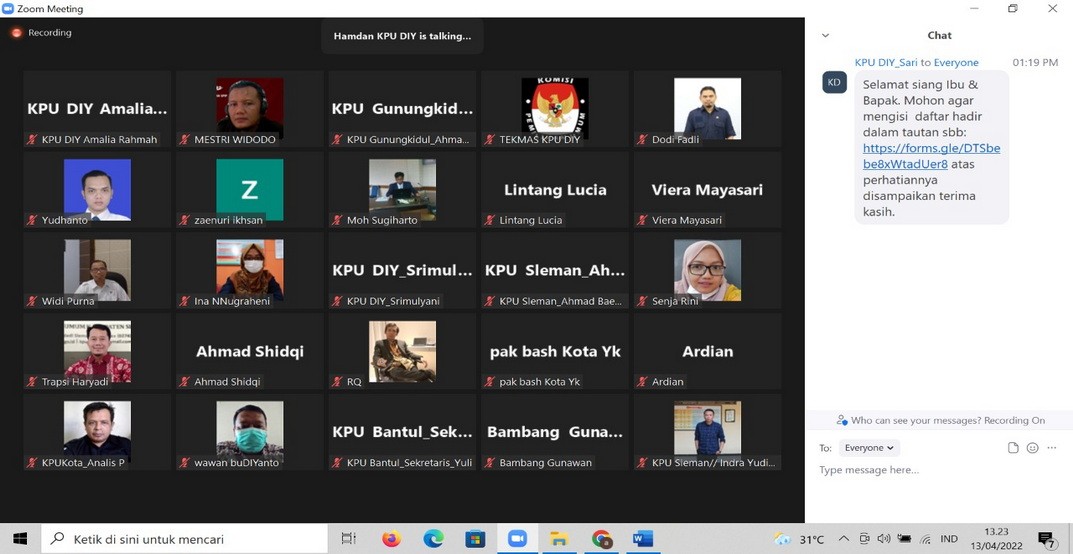Launch Microsoft Edge from the taskbar

pos(433,539)
